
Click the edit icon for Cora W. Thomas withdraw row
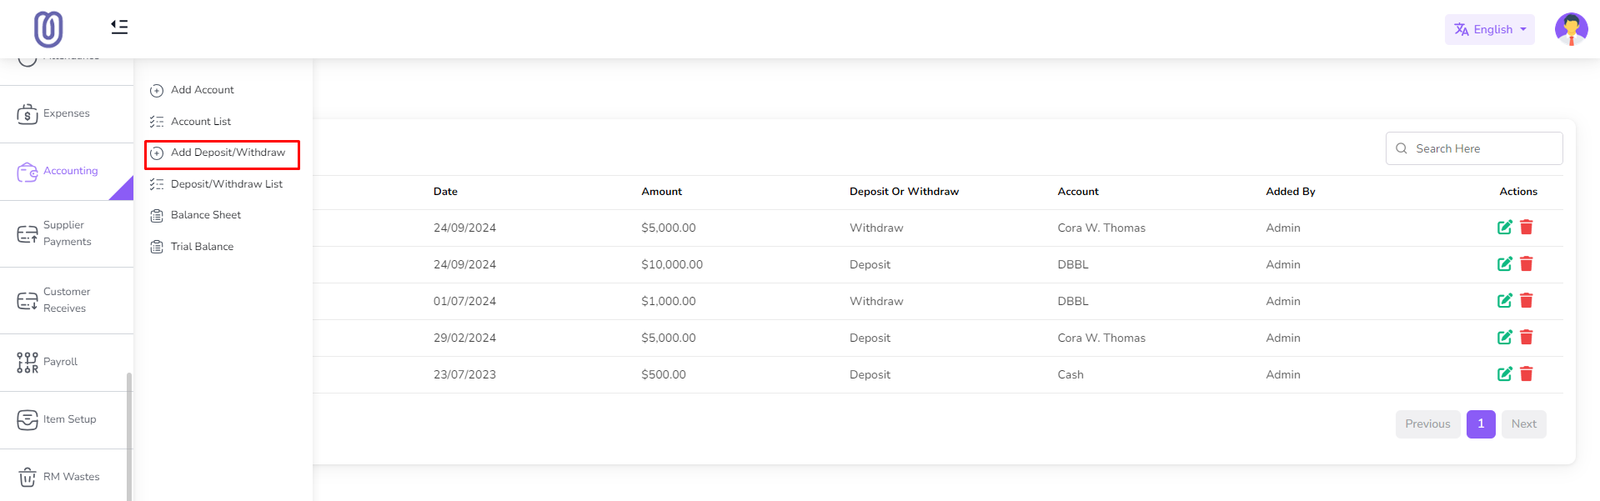pos(1504,228)
